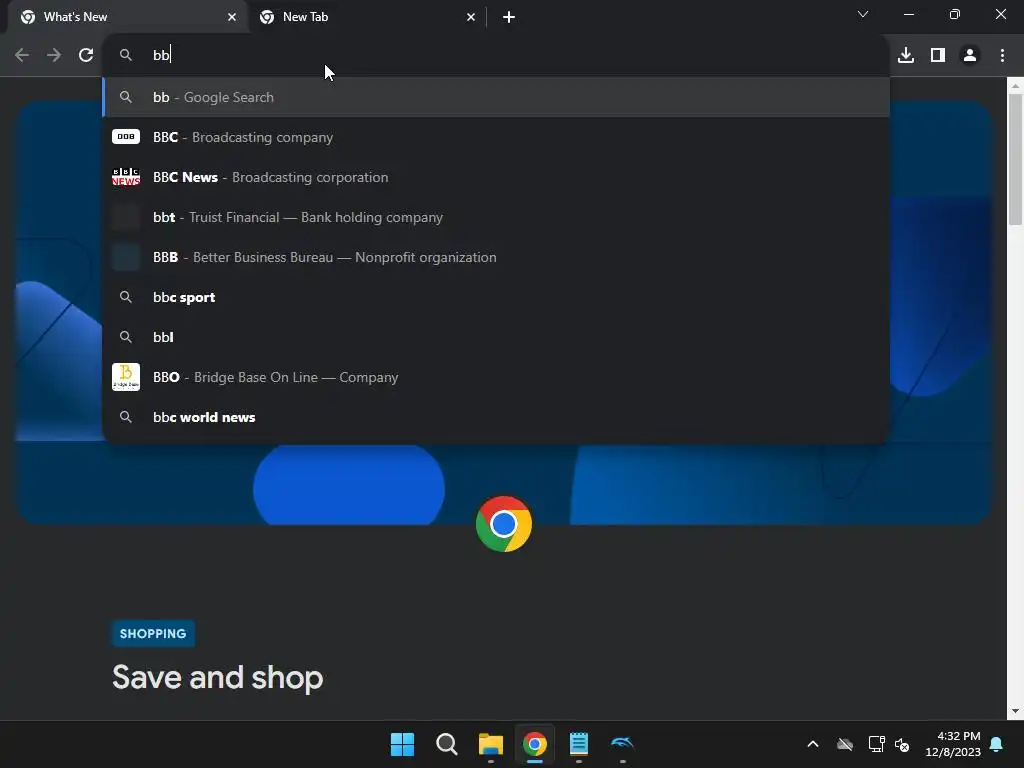1024x768 pixels.
Task: Open the Downloads icon in Chrome toolbar
Action: [x=906, y=55]
